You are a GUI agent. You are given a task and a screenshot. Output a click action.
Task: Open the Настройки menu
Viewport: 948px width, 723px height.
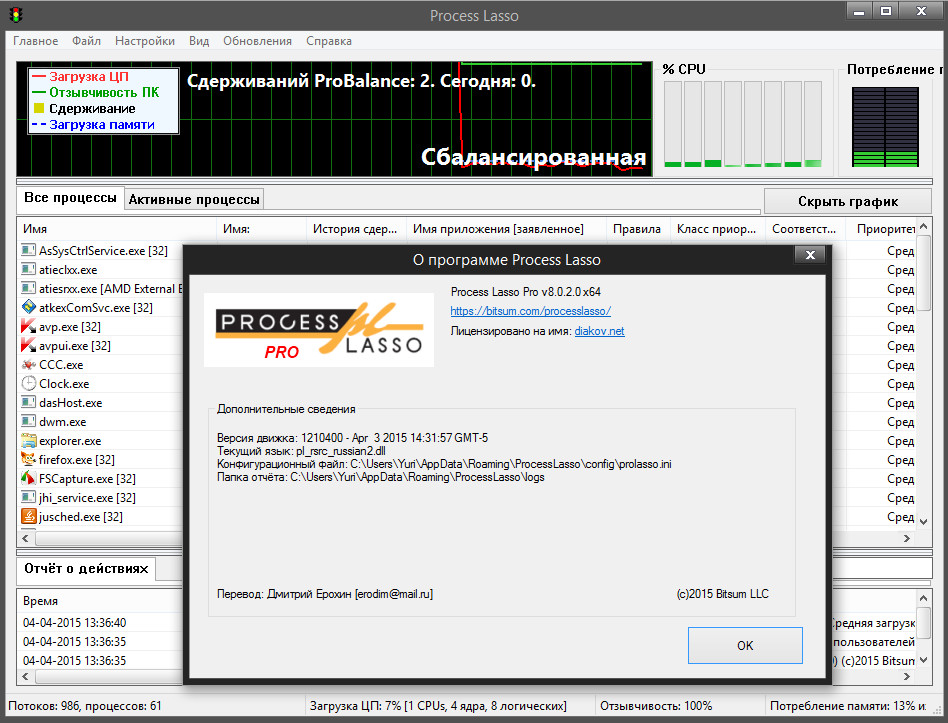(x=144, y=41)
